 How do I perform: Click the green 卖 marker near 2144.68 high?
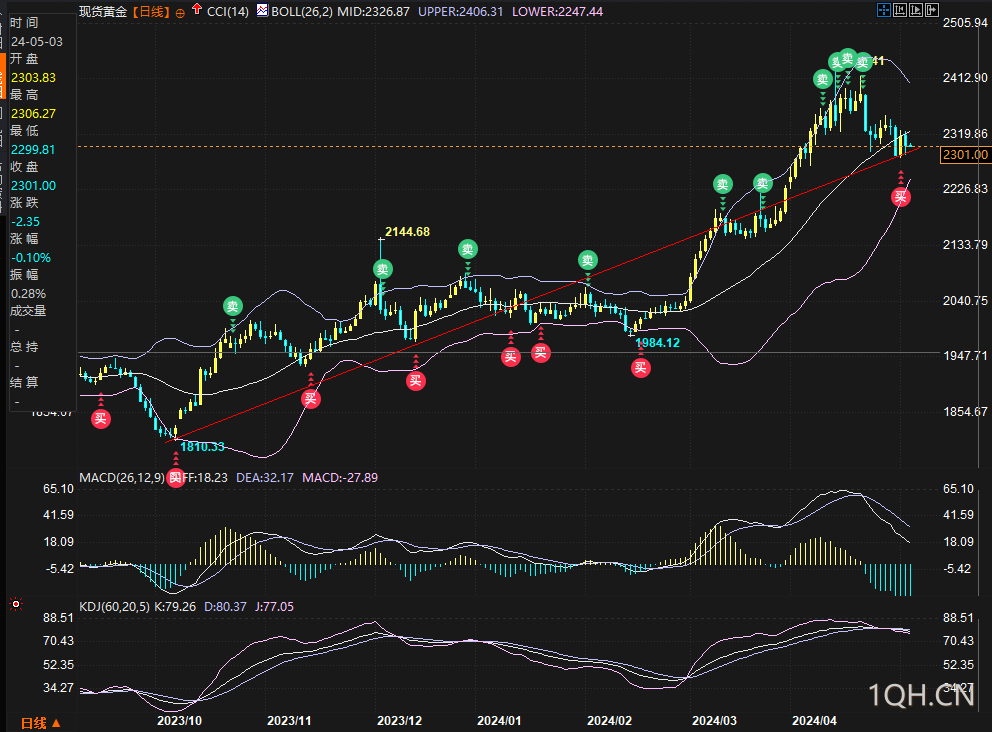(x=383, y=269)
